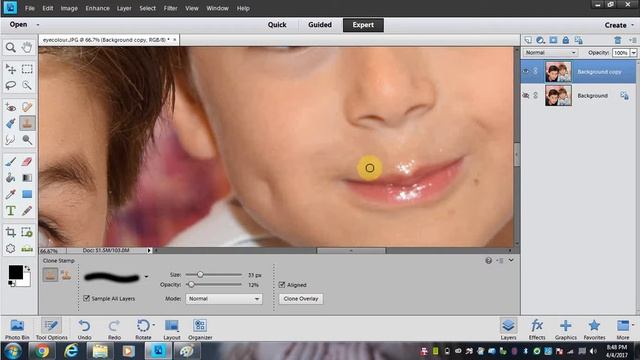Screen dimensions: 640x360
Task: Open the clone stamp Mode dropdown
Action: tap(224, 299)
